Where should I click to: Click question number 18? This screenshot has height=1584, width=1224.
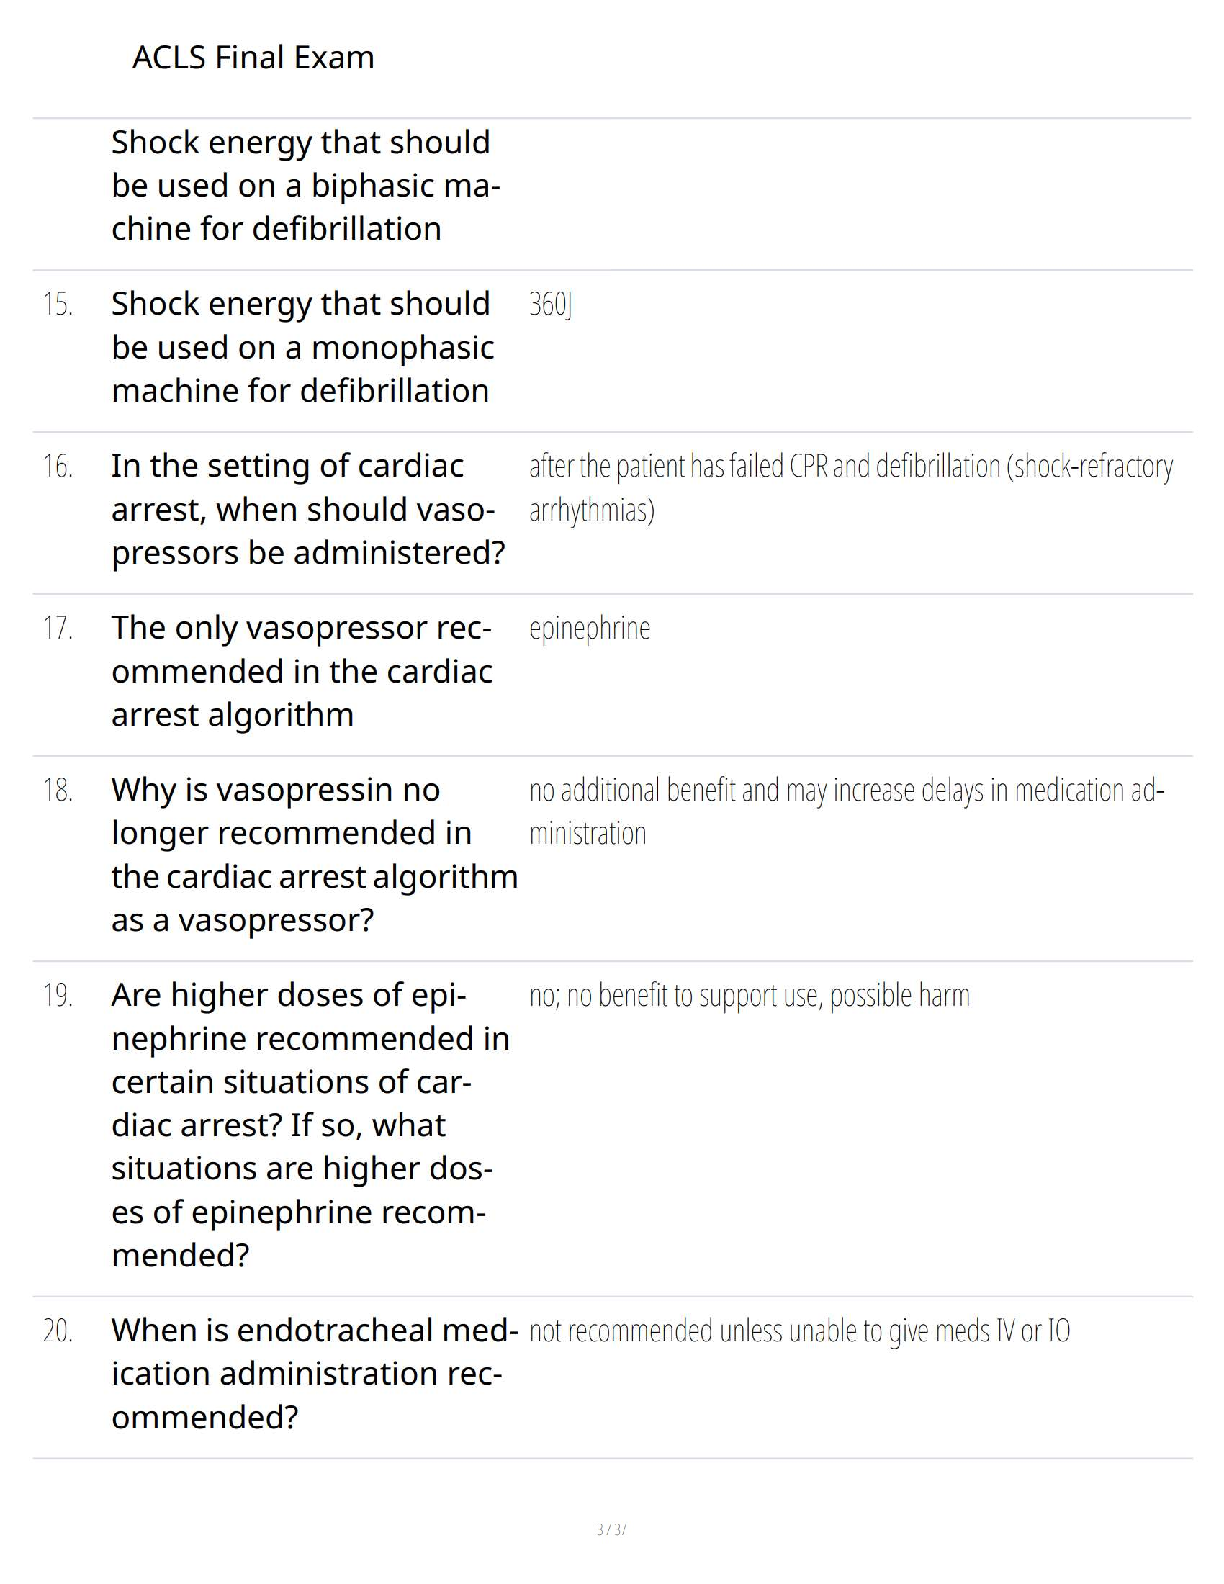(58, 790)
